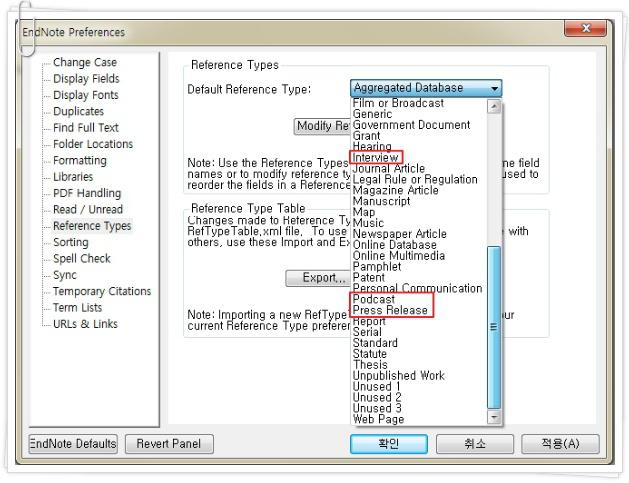Go to Spell Check settings
The height and width of the screenshot is (483, 629).
[82, 258]
